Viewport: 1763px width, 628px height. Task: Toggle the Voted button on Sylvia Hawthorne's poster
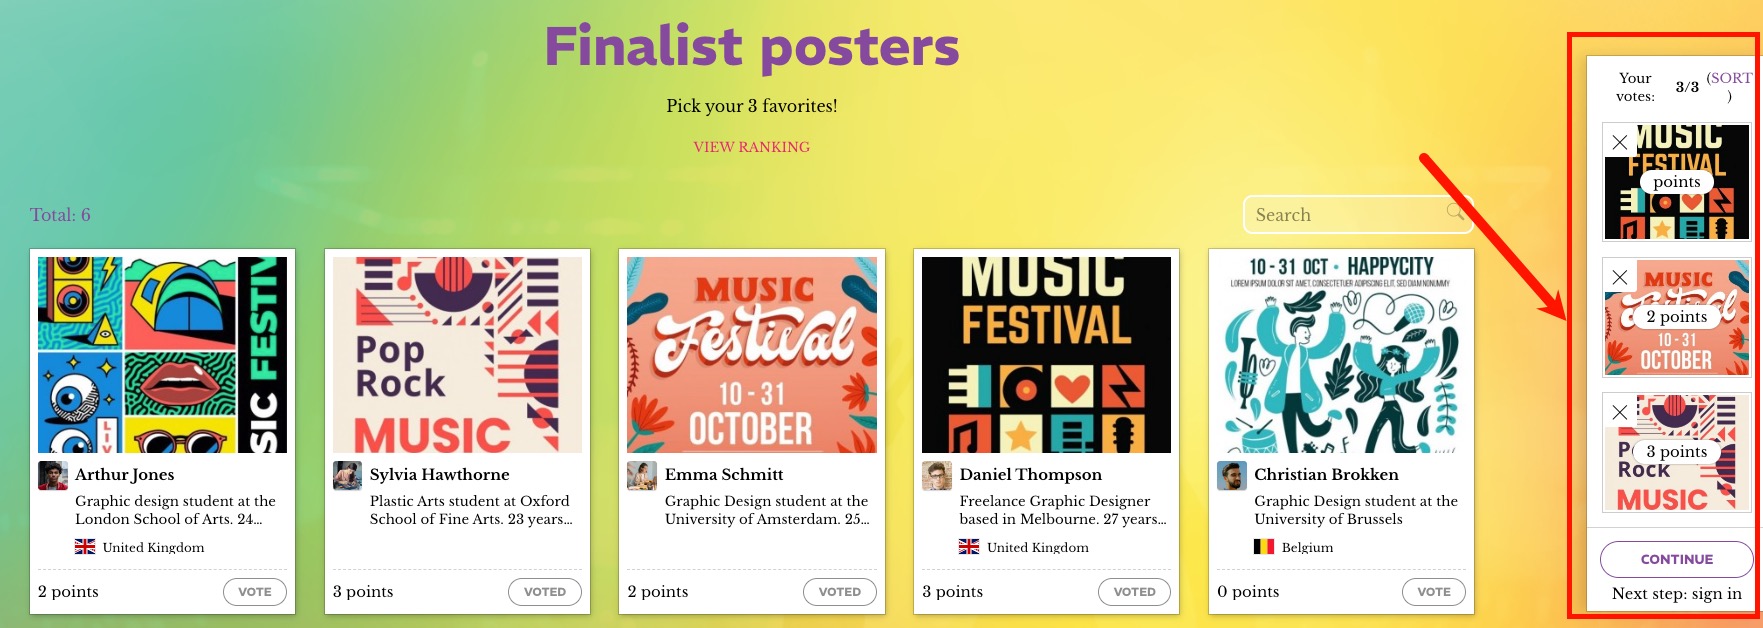pyautogui.click(x=545, y=592)
